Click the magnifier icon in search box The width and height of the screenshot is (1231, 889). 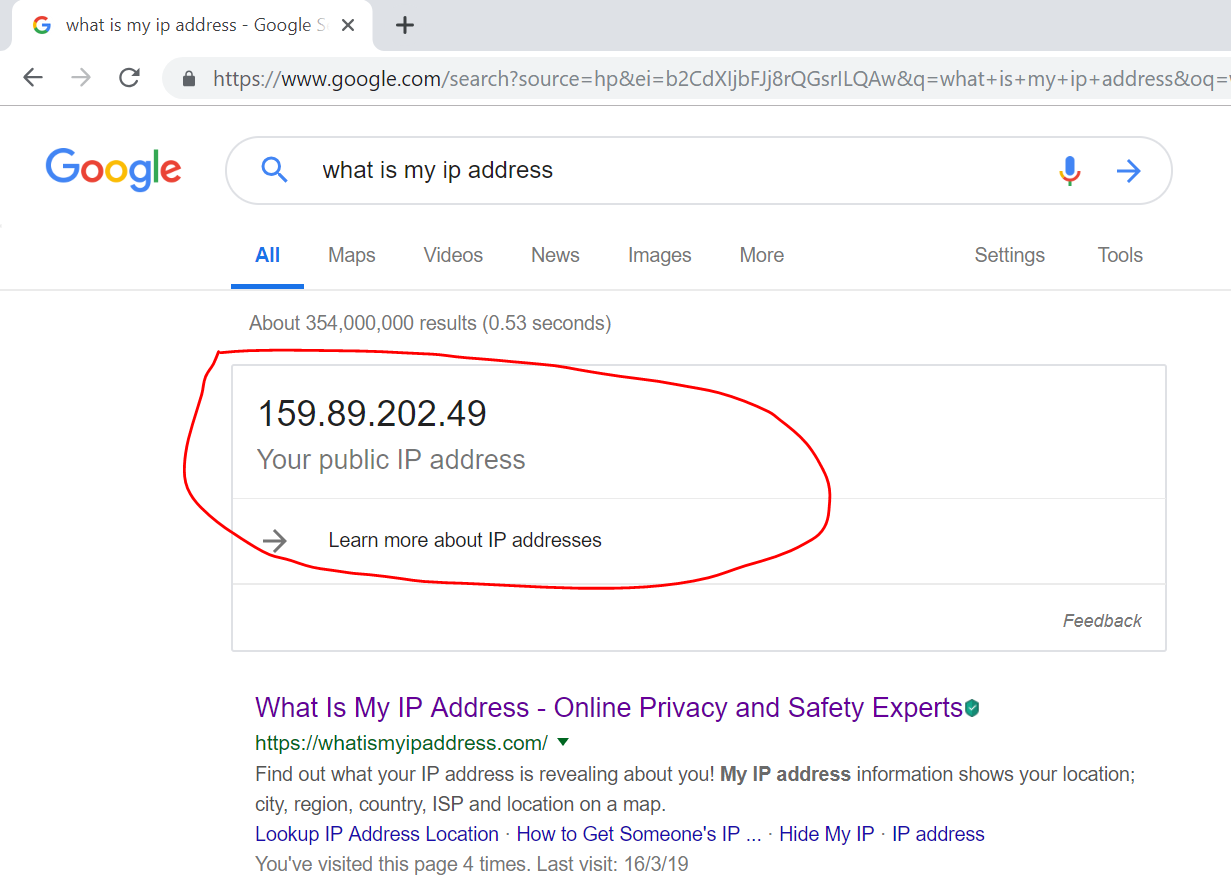(x=274, y=170)
